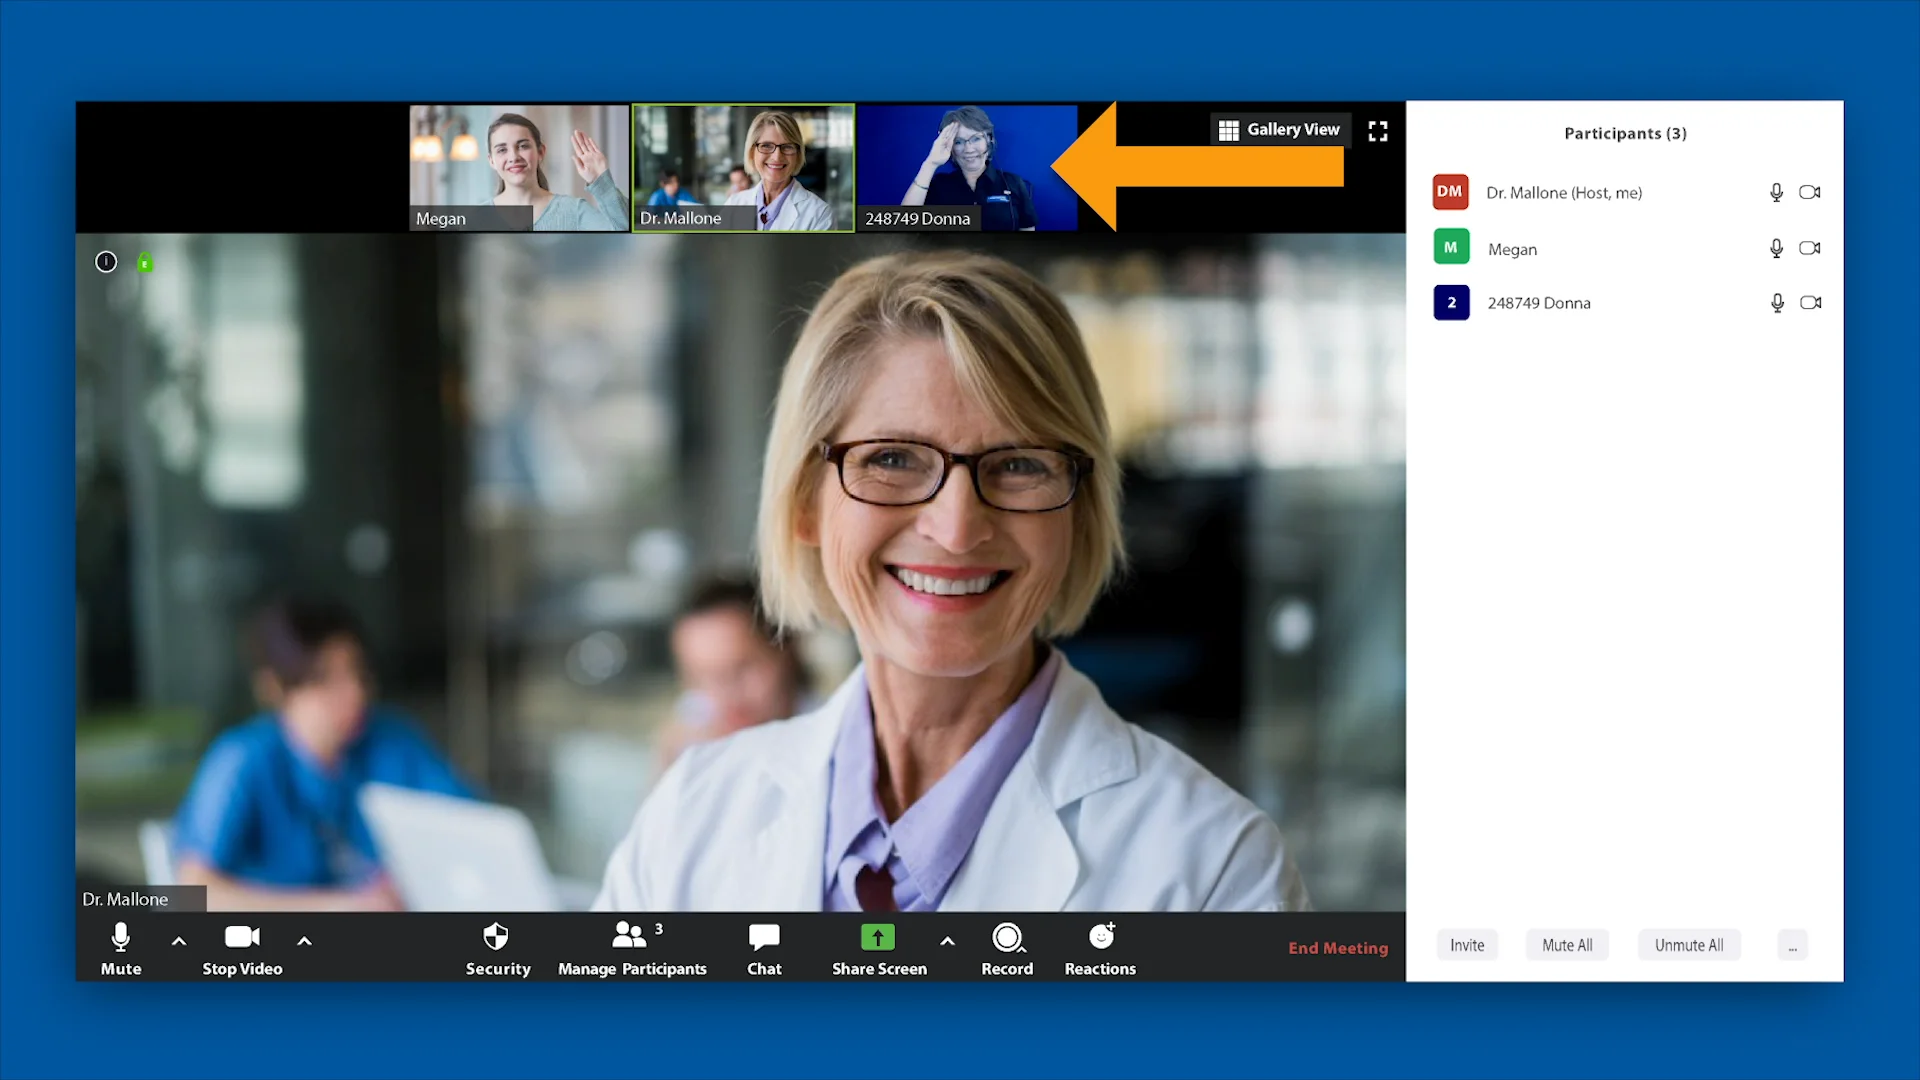This screenshot has height=1080, width=1920.
Task: Open video settings chevron next to Stop Video
Action: [x=304, y=941]
